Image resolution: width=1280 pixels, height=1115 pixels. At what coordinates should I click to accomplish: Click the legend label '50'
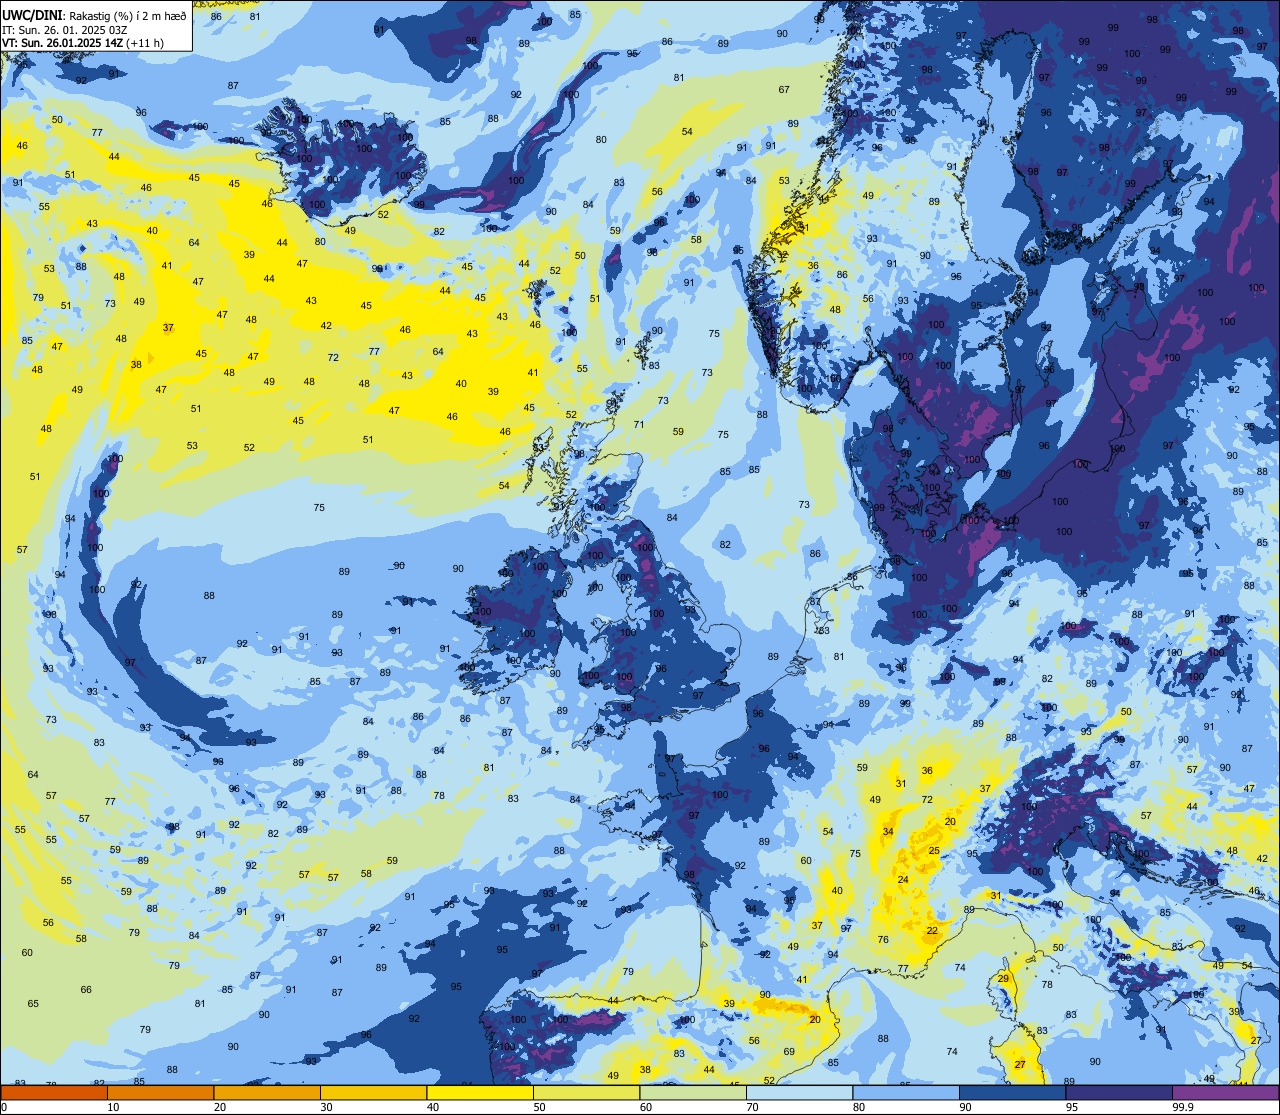(539, 1107)
